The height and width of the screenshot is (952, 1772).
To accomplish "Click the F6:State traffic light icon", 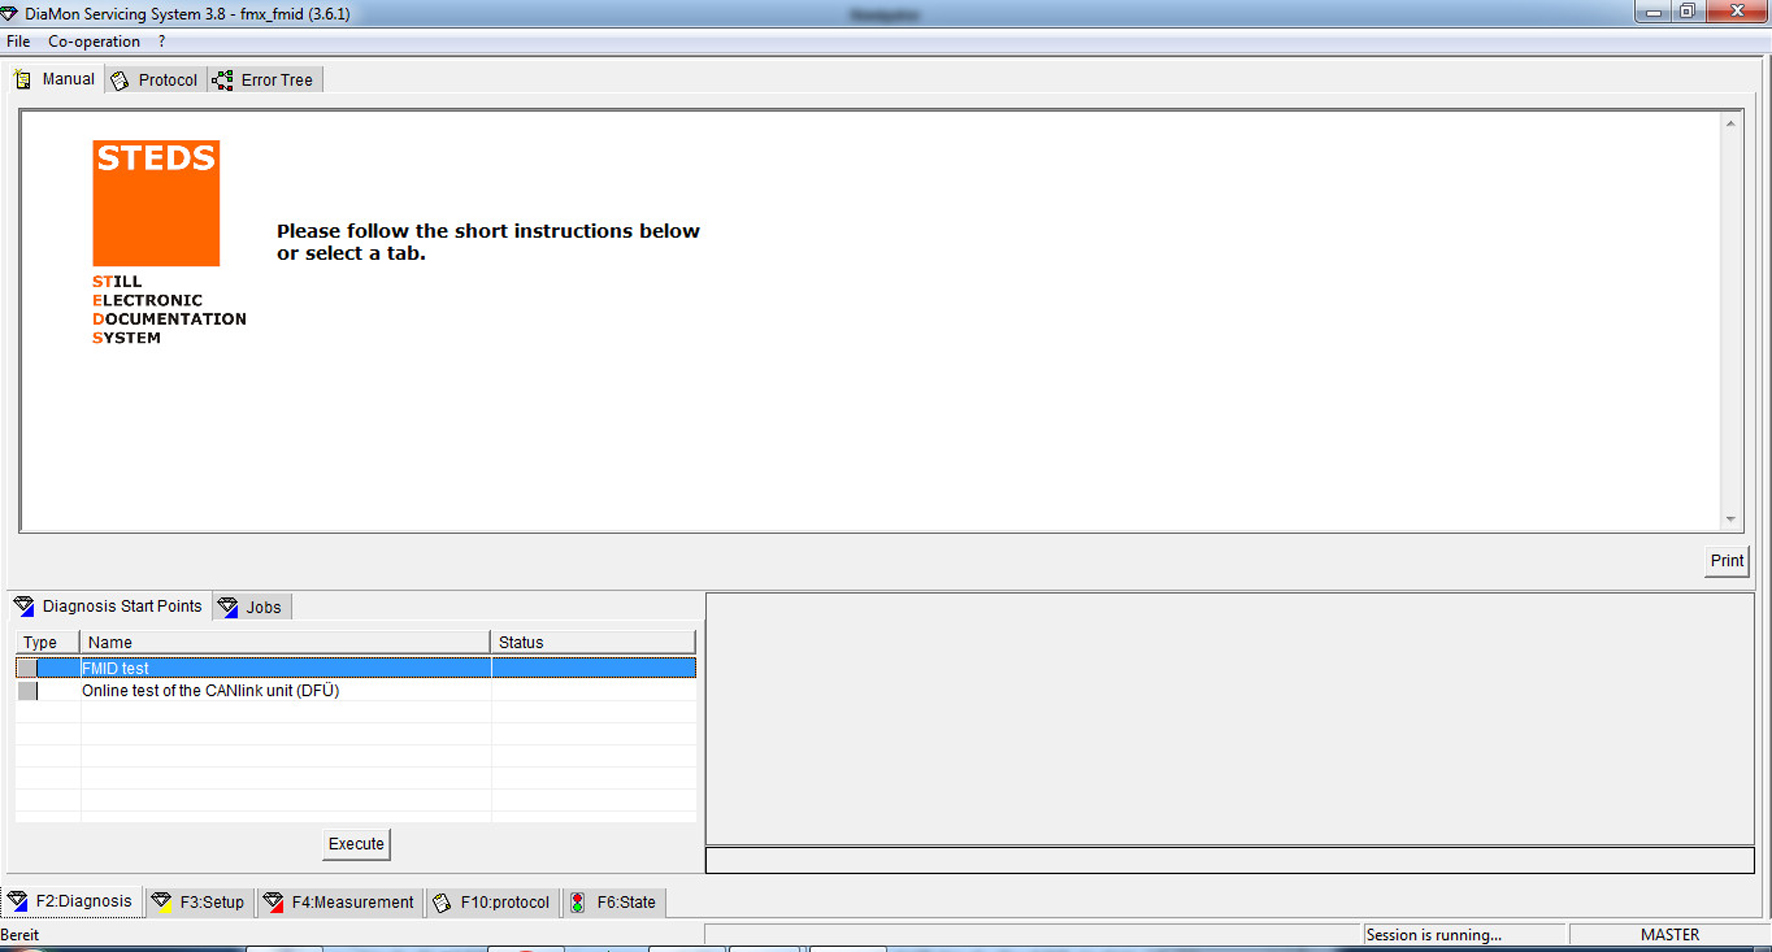I will [578, 902].
